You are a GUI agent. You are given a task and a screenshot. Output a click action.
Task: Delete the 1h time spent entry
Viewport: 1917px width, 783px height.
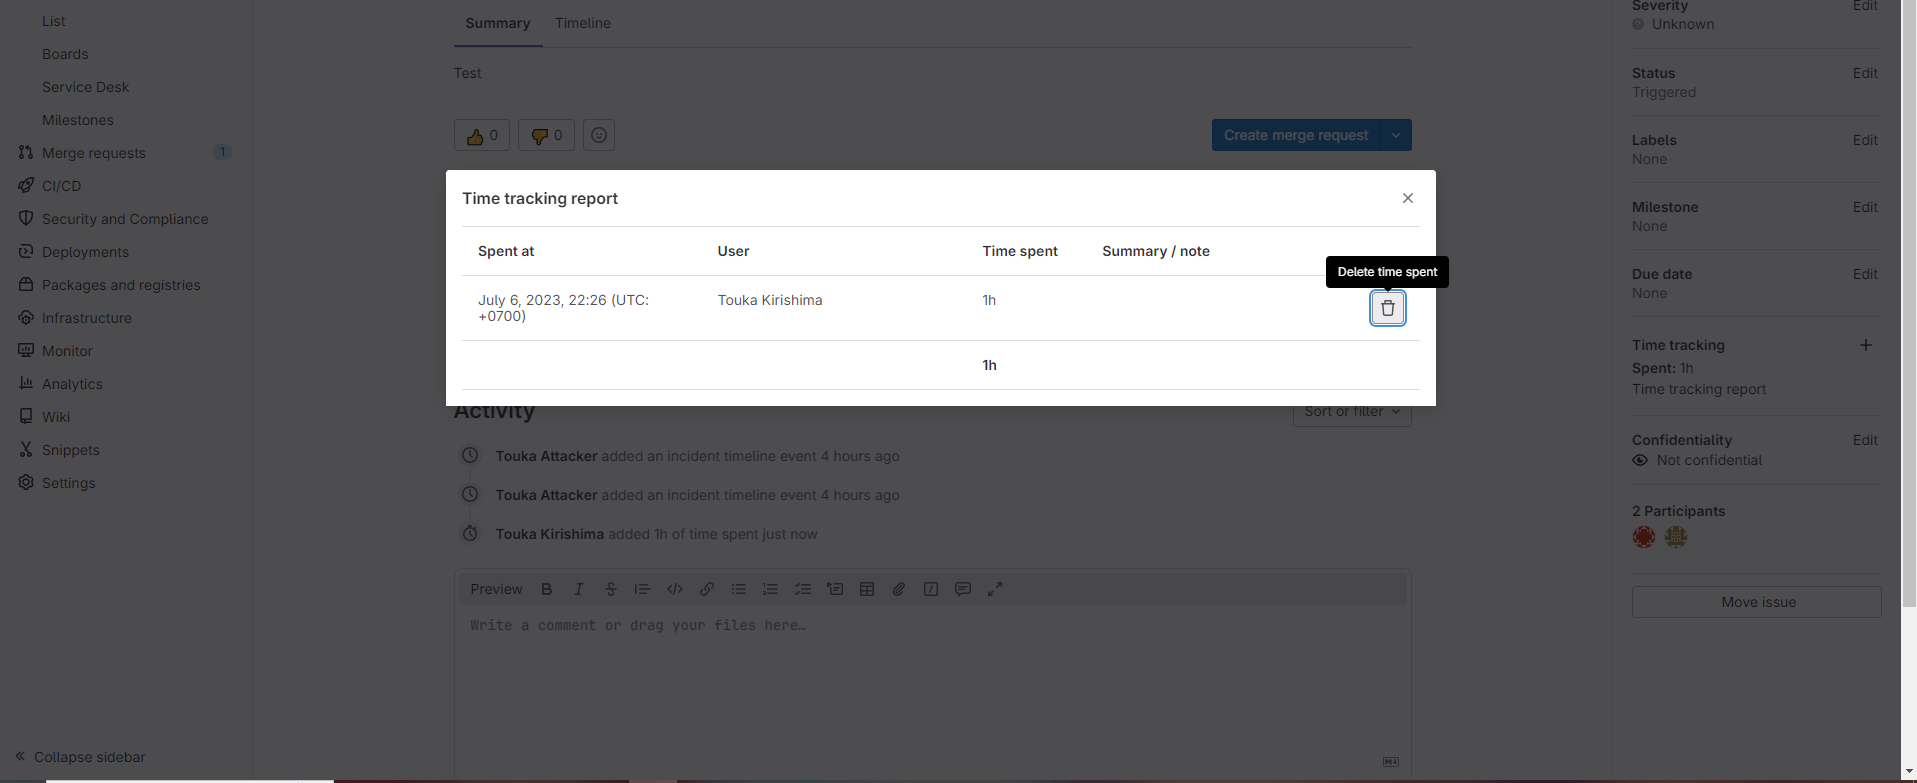1387,308
